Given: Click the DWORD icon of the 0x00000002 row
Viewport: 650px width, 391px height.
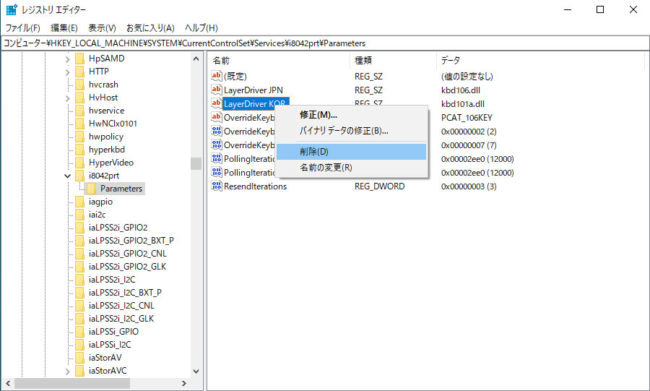Looking at the screenshot, I should coord(216,131).
